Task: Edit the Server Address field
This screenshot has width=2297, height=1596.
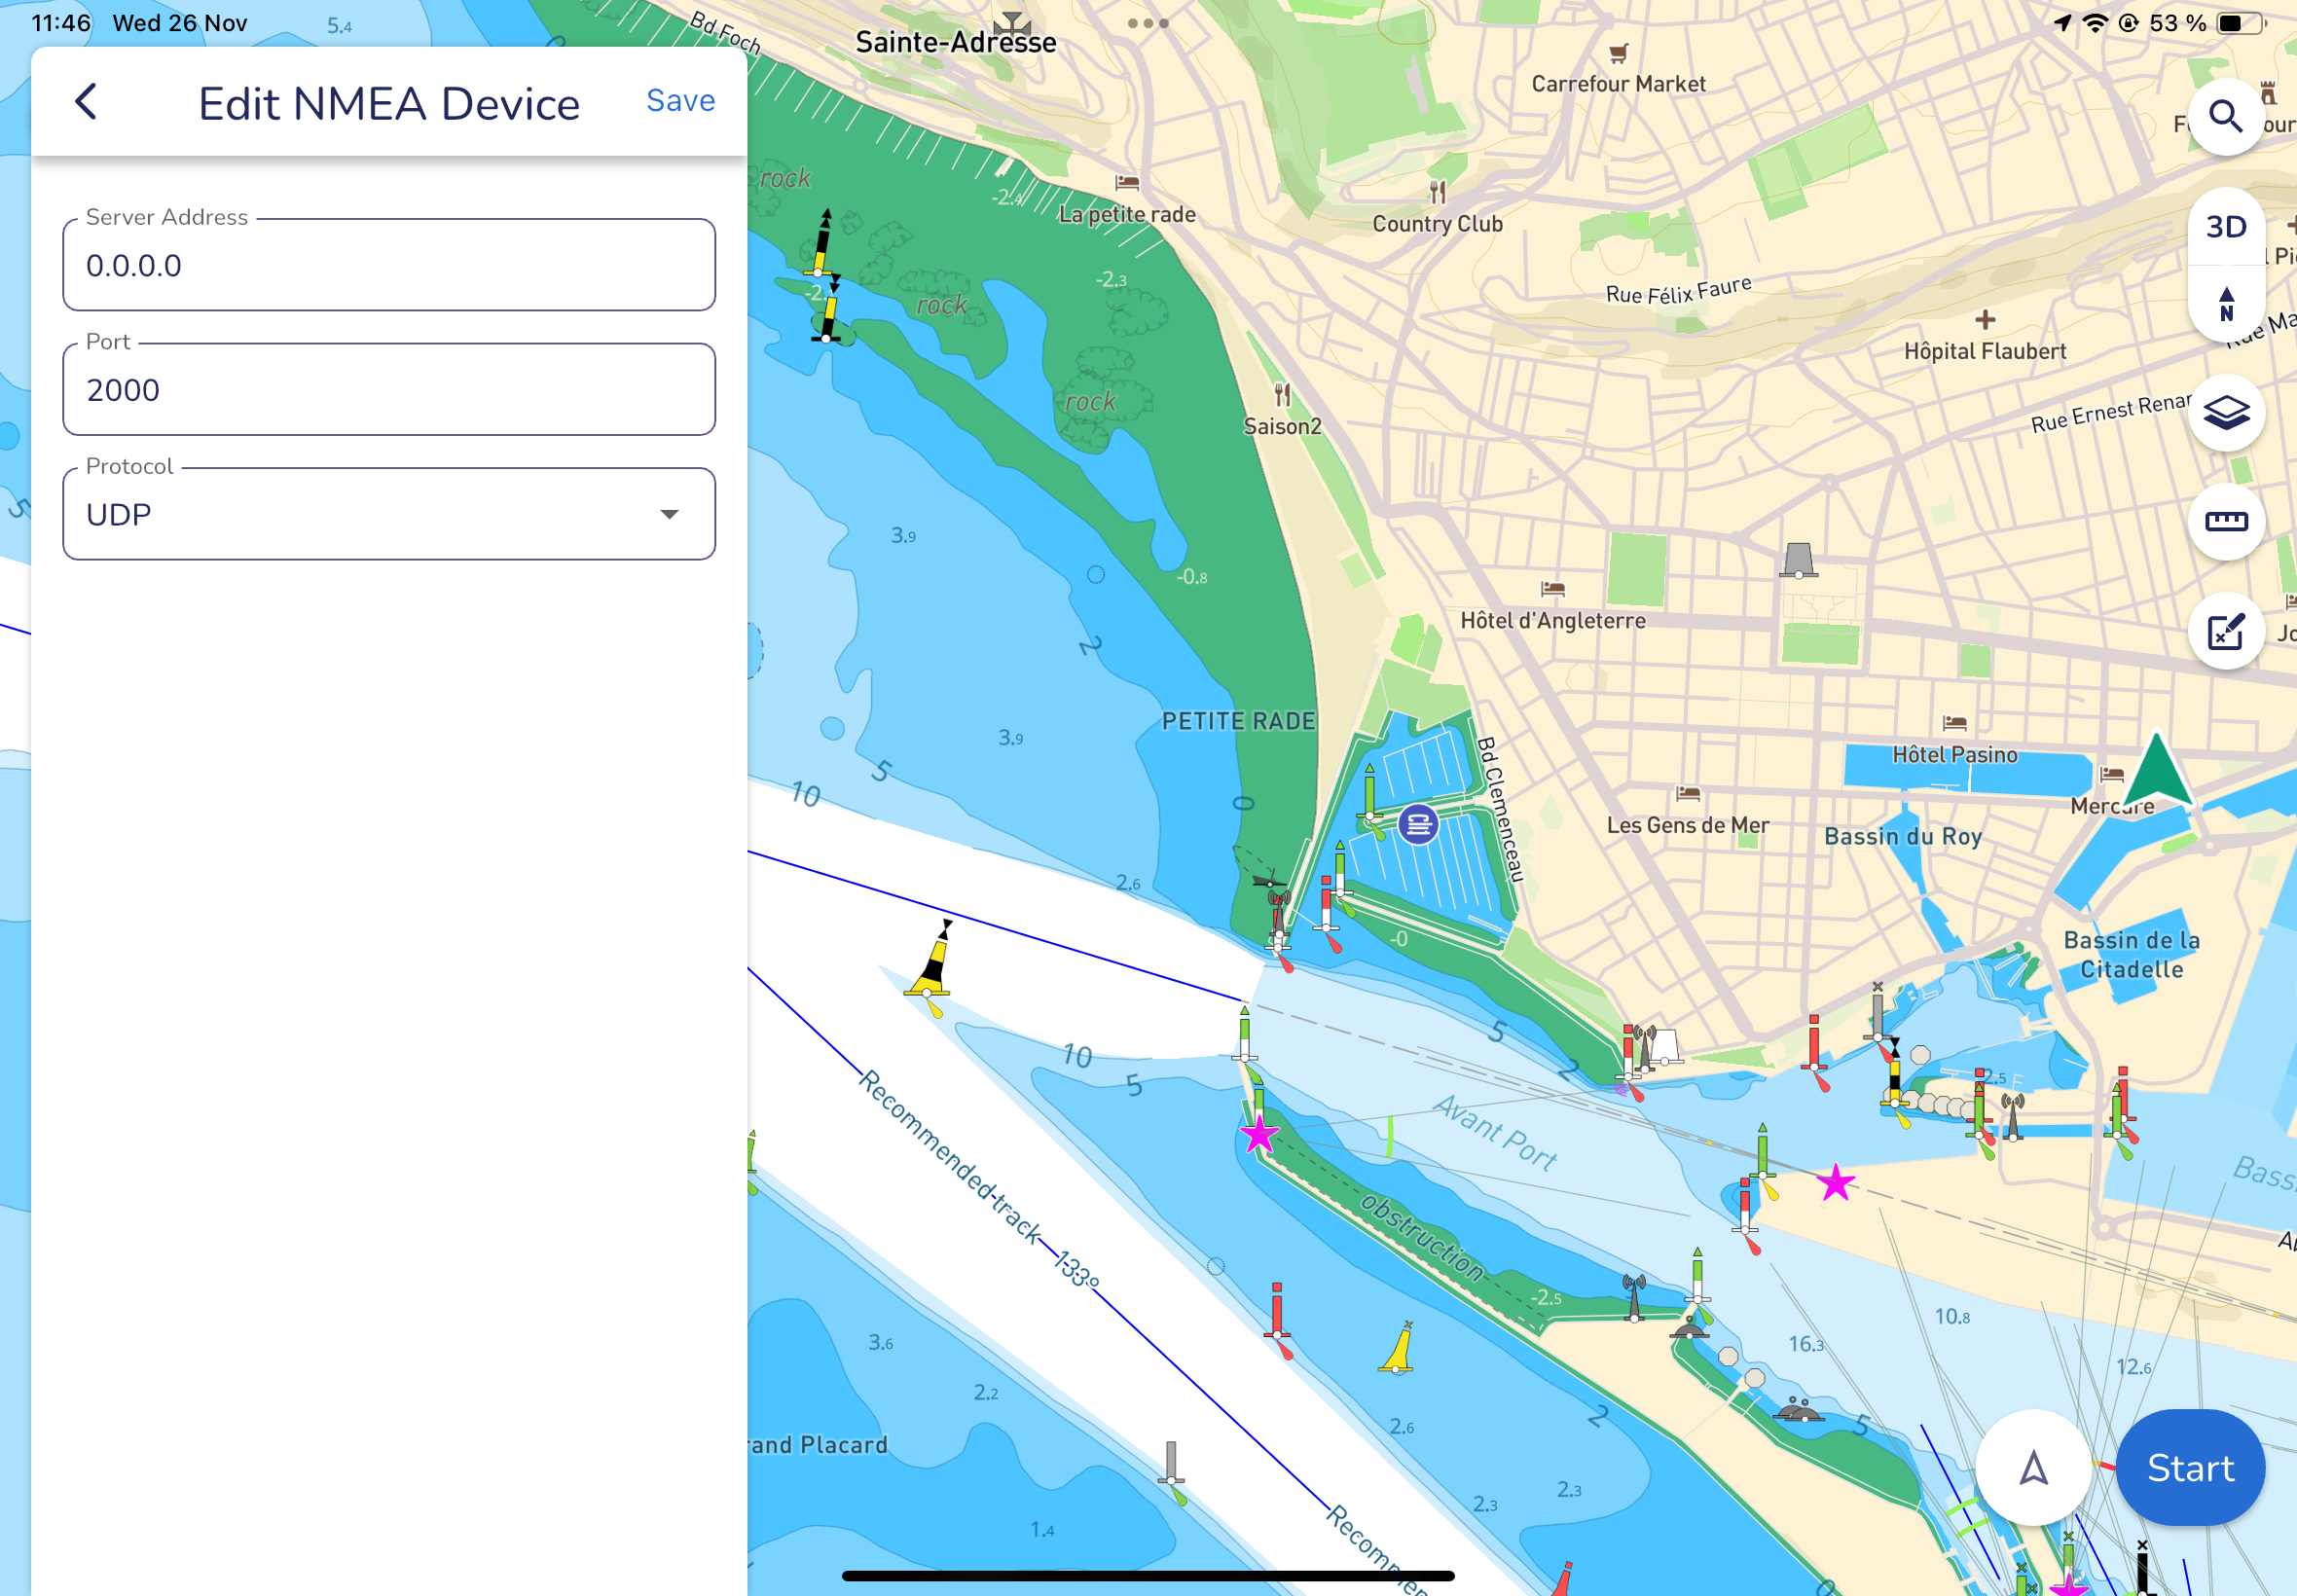Action: 389,266
